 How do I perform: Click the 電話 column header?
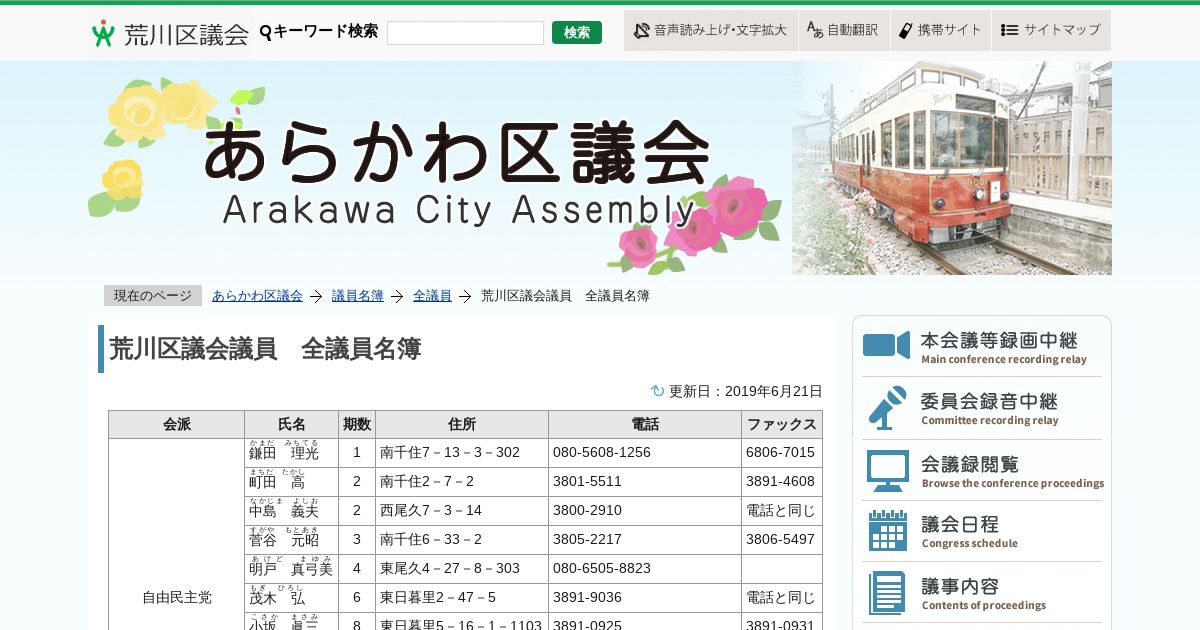645,424
